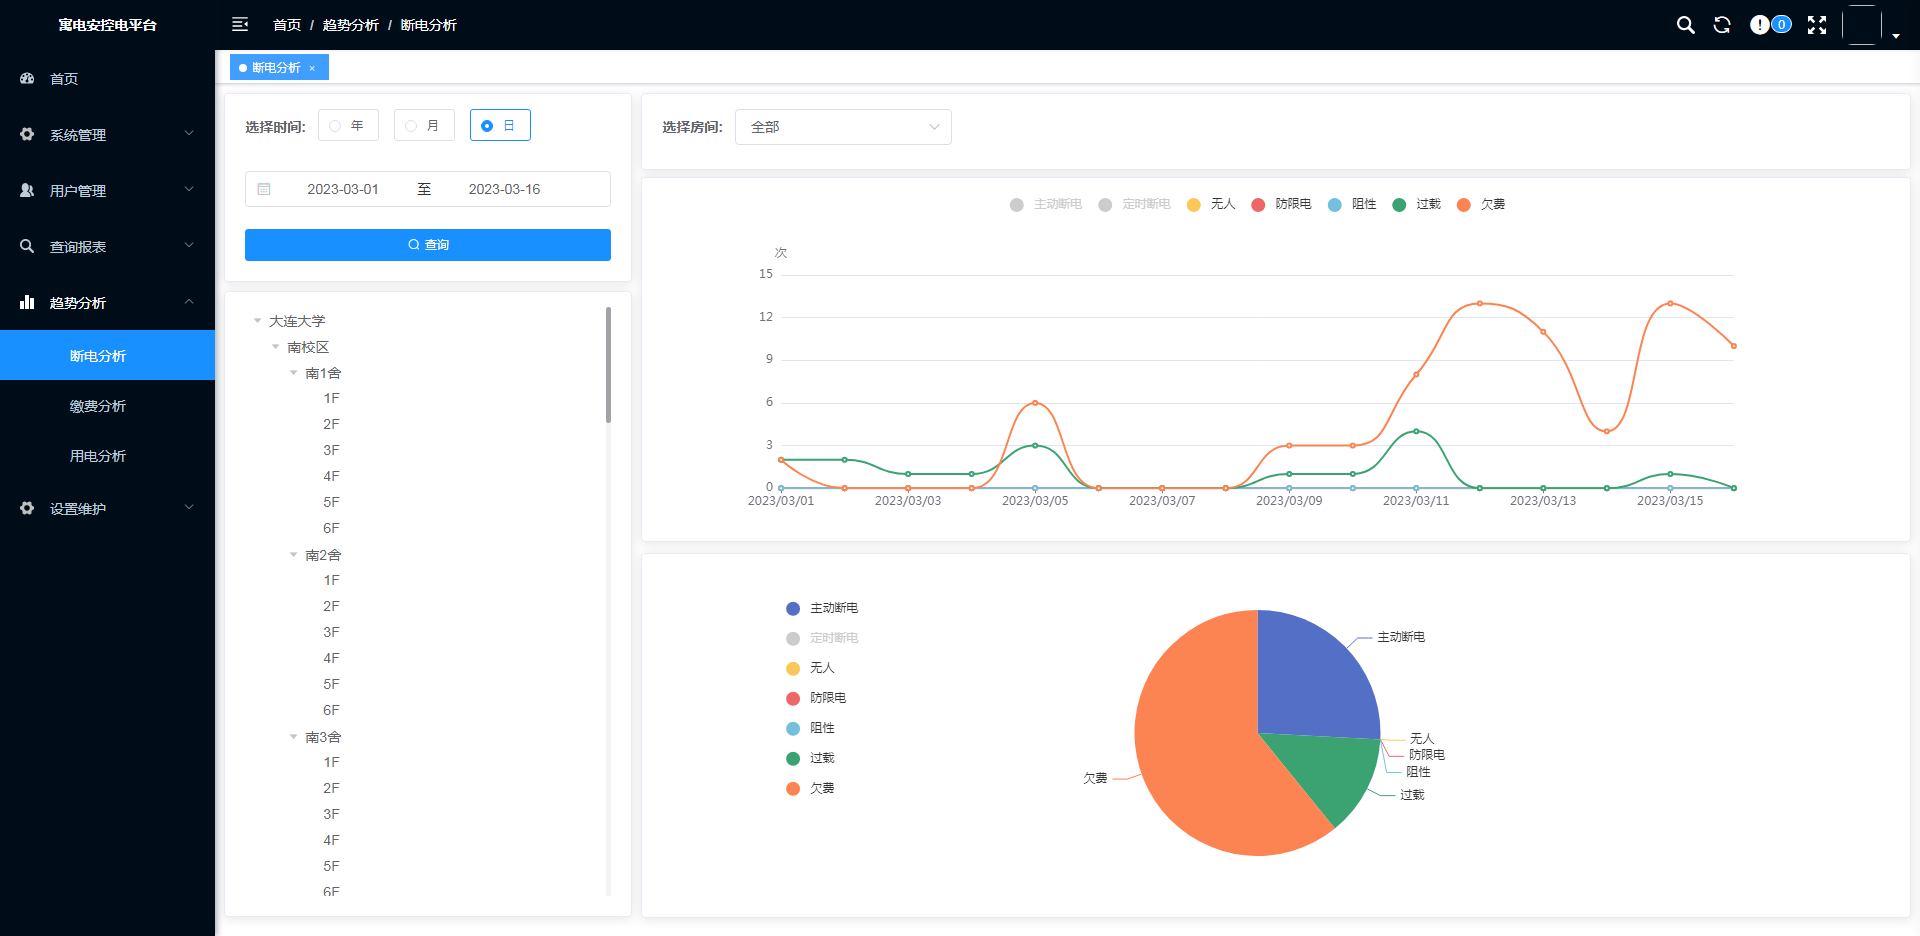Screen dimensions: 1920x936
Task: Expand the 用户管理 sidebar menu
Action: pyautogui.click(x=107, y=190)
